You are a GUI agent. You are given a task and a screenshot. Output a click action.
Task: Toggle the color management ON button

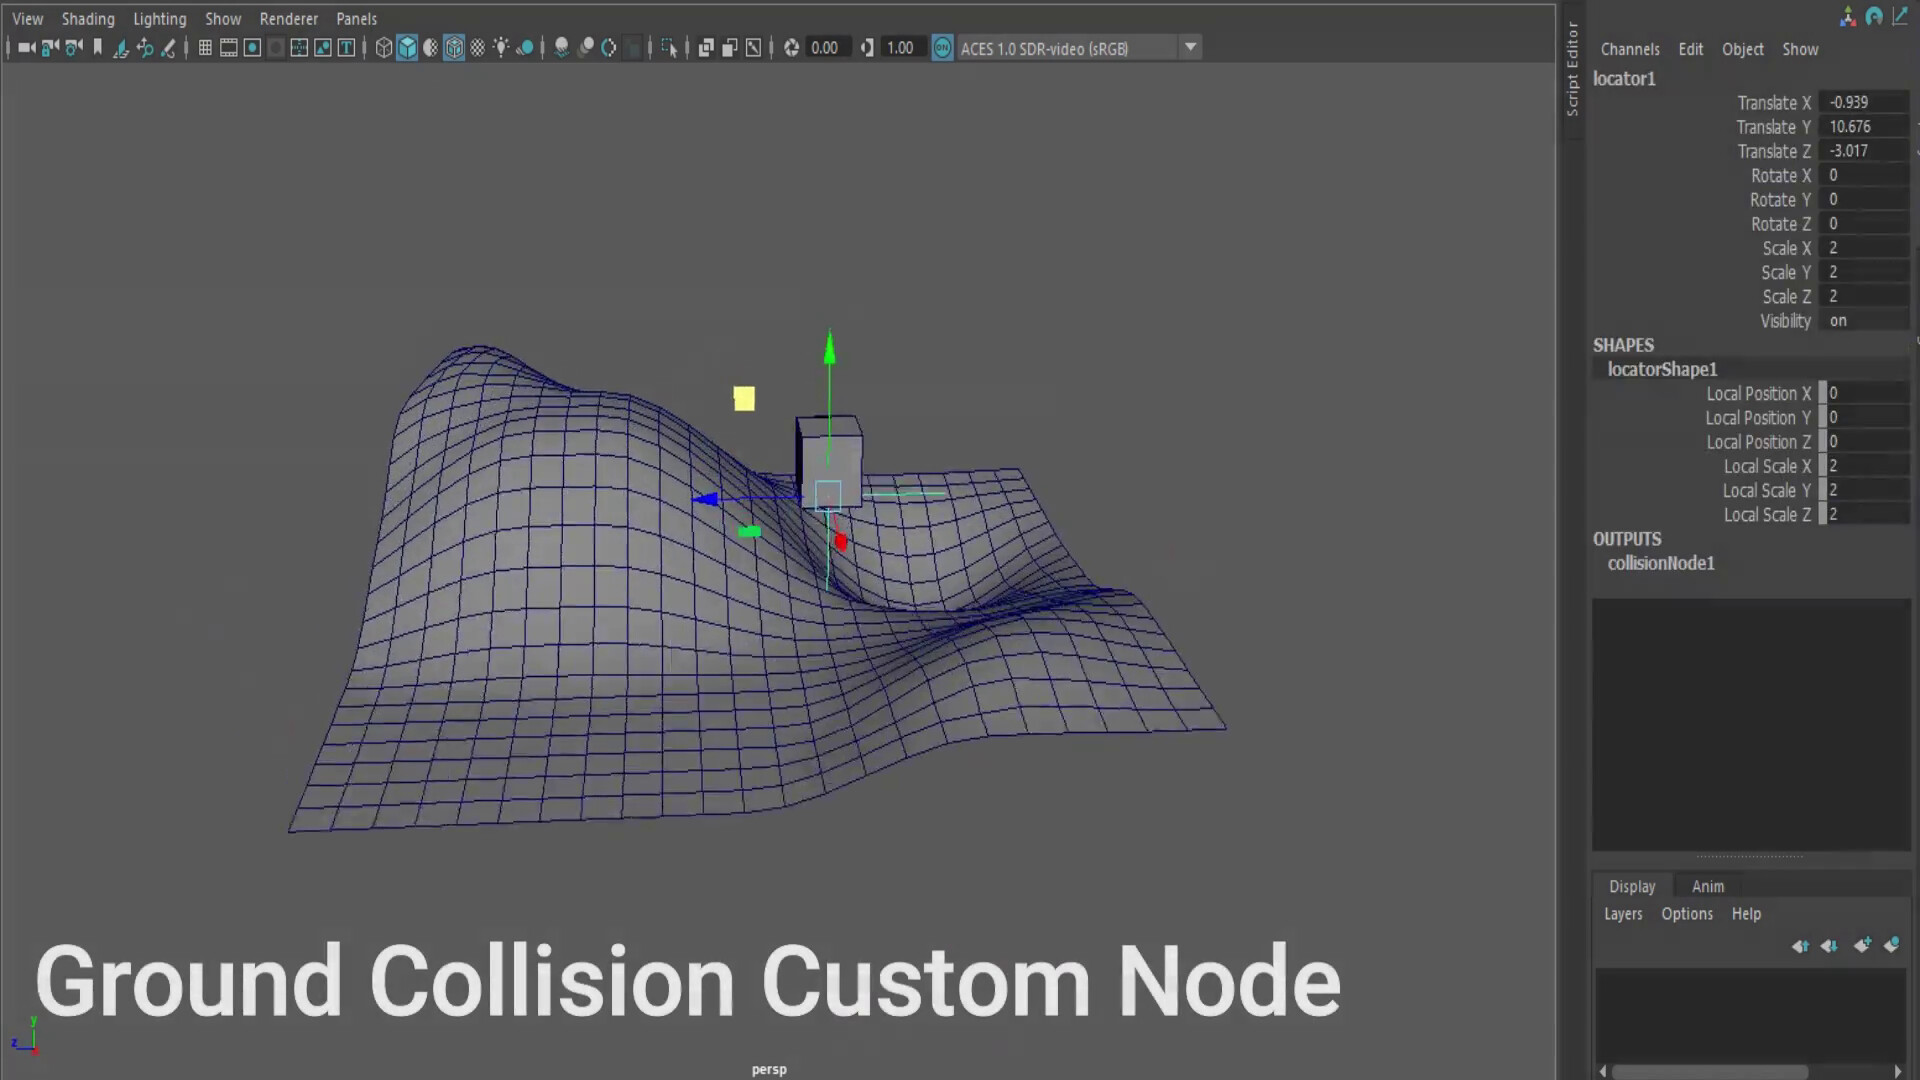[941, 47]
